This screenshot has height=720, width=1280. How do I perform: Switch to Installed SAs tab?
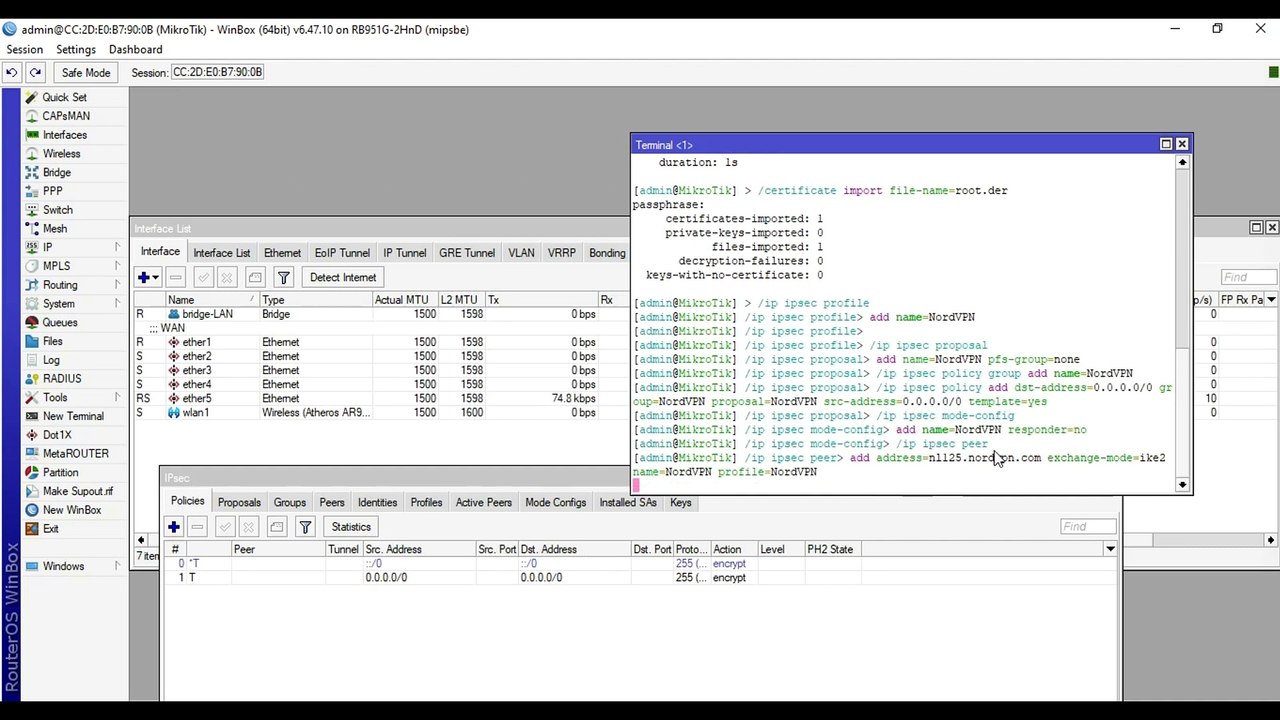tap(628, 502)
